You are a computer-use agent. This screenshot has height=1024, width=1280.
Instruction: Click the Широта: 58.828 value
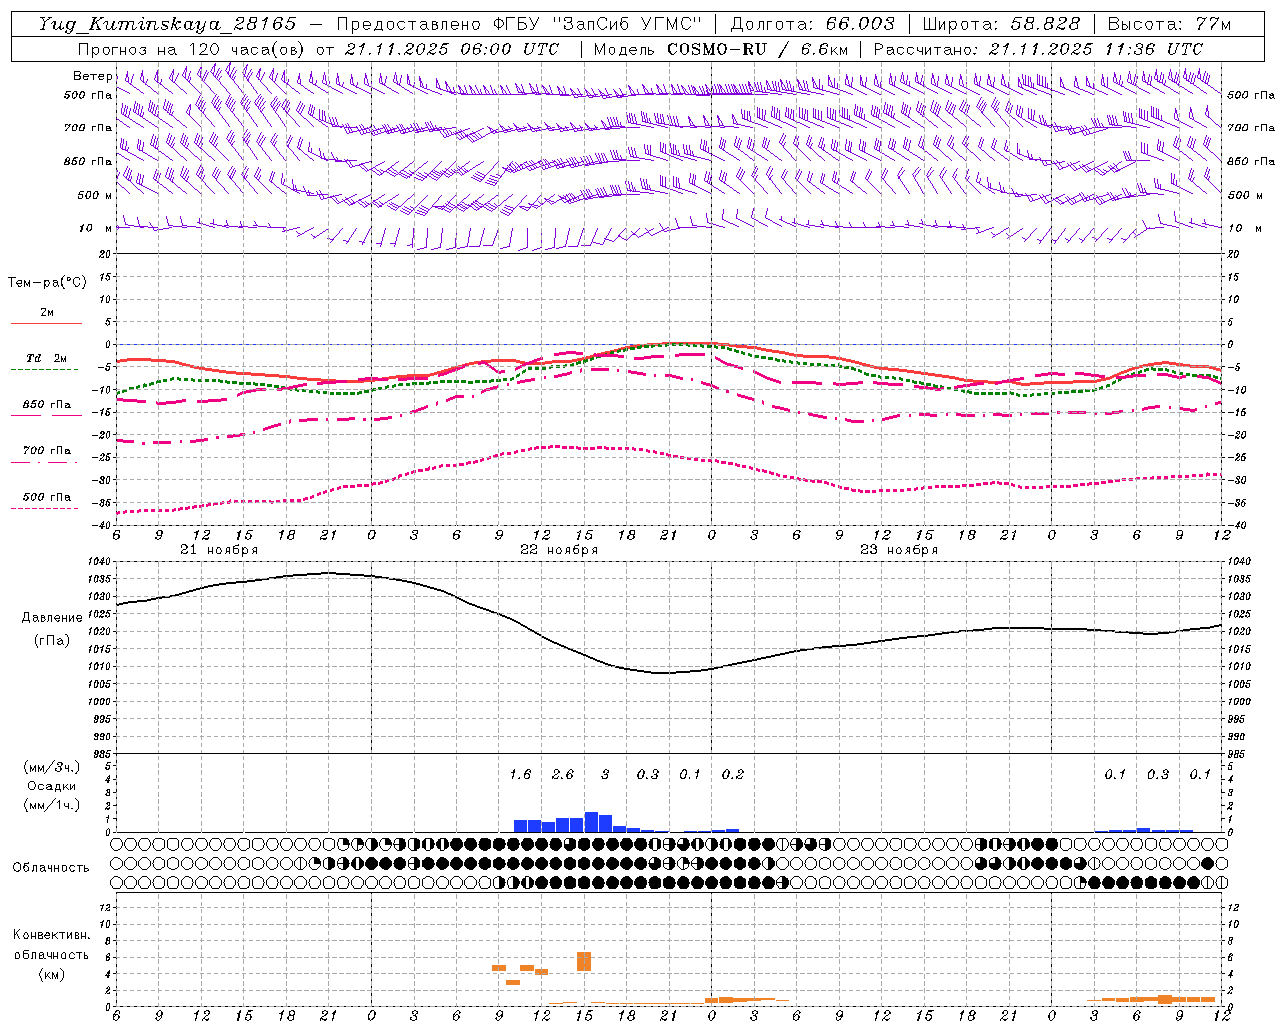1001,24
